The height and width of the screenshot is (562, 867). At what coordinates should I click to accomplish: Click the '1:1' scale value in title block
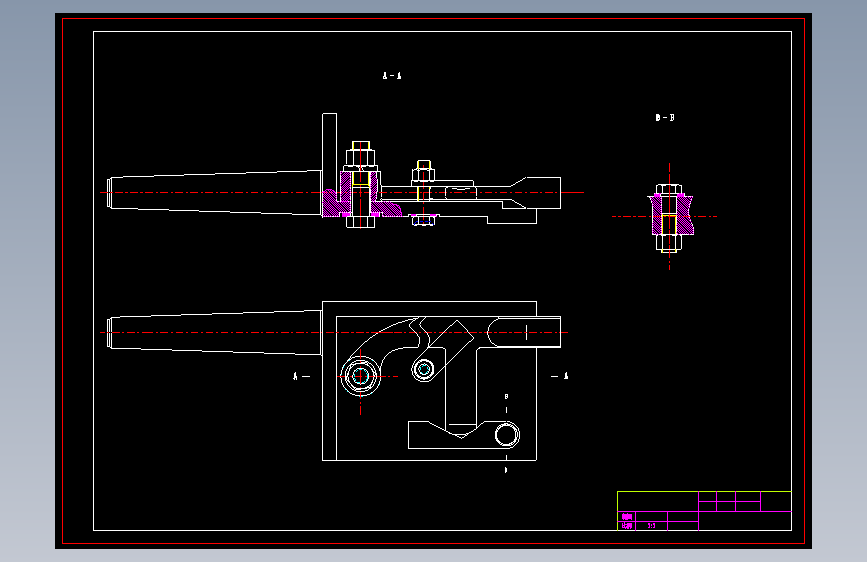click(651, 526)
